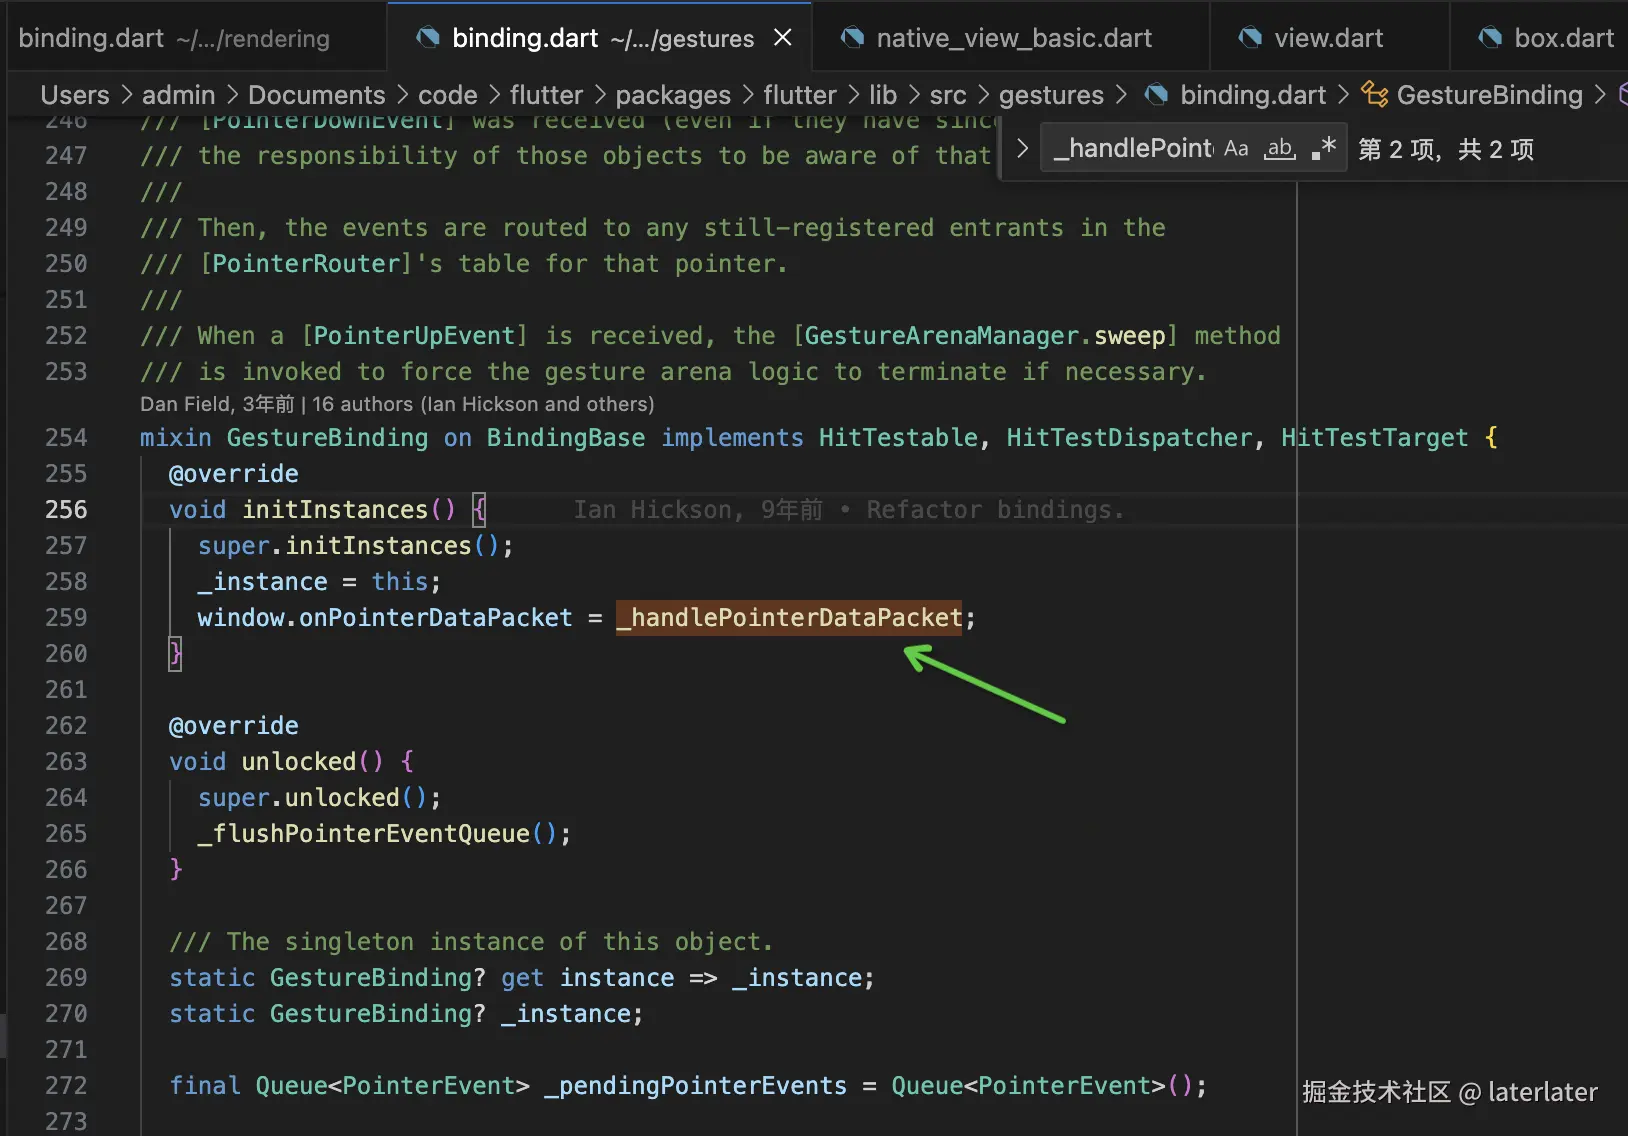Click BindingBase in the mixin declaration
The height and width of the screenshot is (1136, 1628).
566,438
